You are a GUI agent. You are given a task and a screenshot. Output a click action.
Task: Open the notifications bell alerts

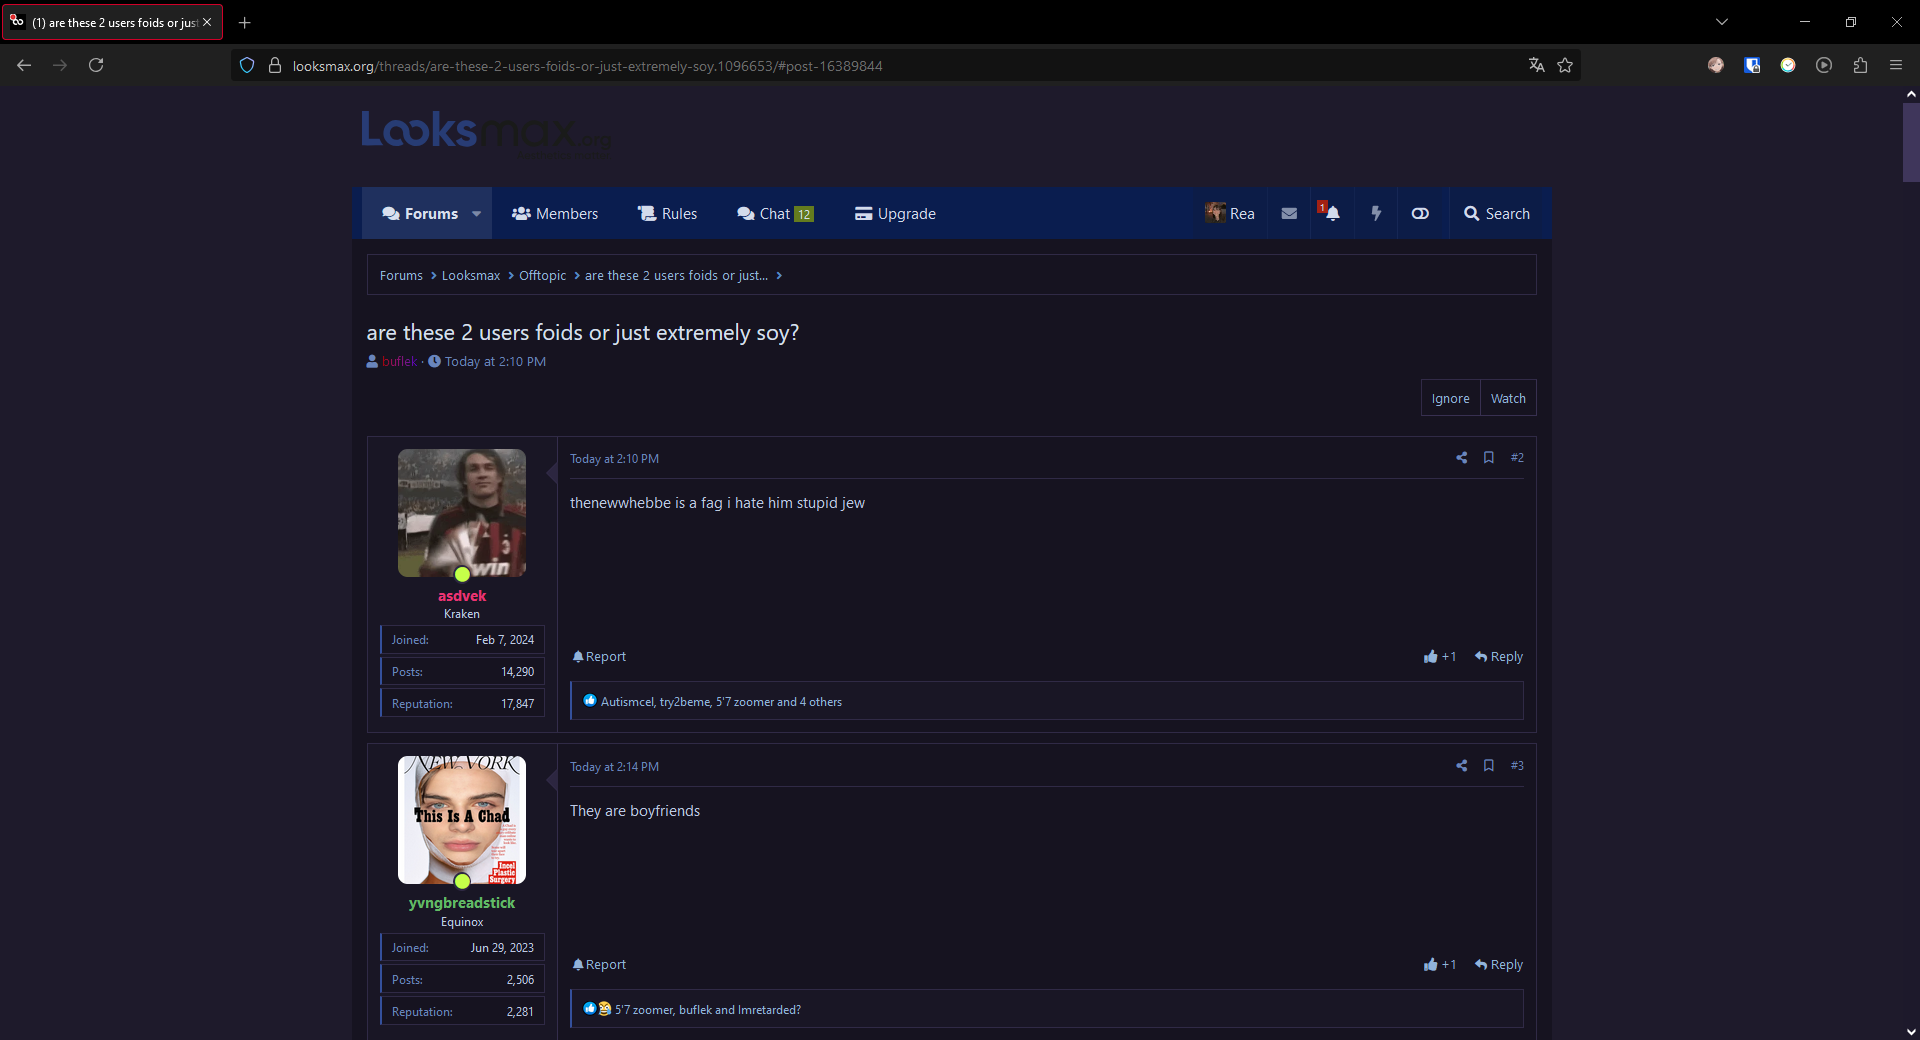pos(1331,213)
